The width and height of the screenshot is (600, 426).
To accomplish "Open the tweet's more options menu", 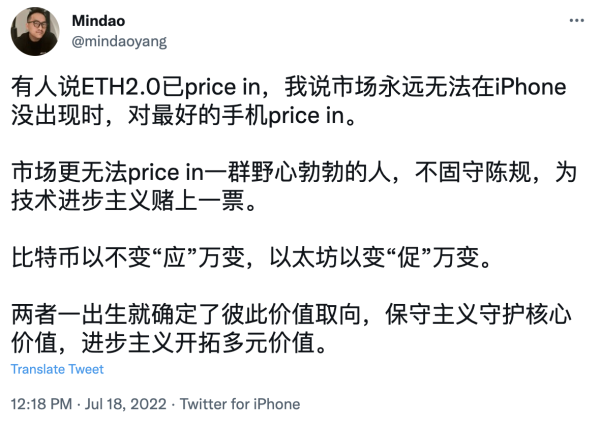I will coord(577,20).
